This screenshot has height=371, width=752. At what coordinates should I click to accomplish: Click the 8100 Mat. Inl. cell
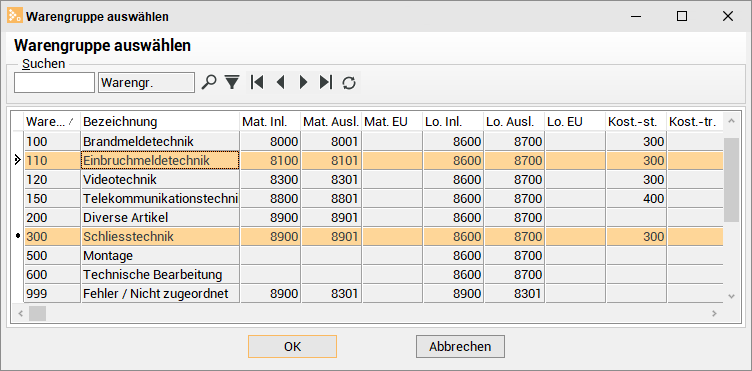270,160
